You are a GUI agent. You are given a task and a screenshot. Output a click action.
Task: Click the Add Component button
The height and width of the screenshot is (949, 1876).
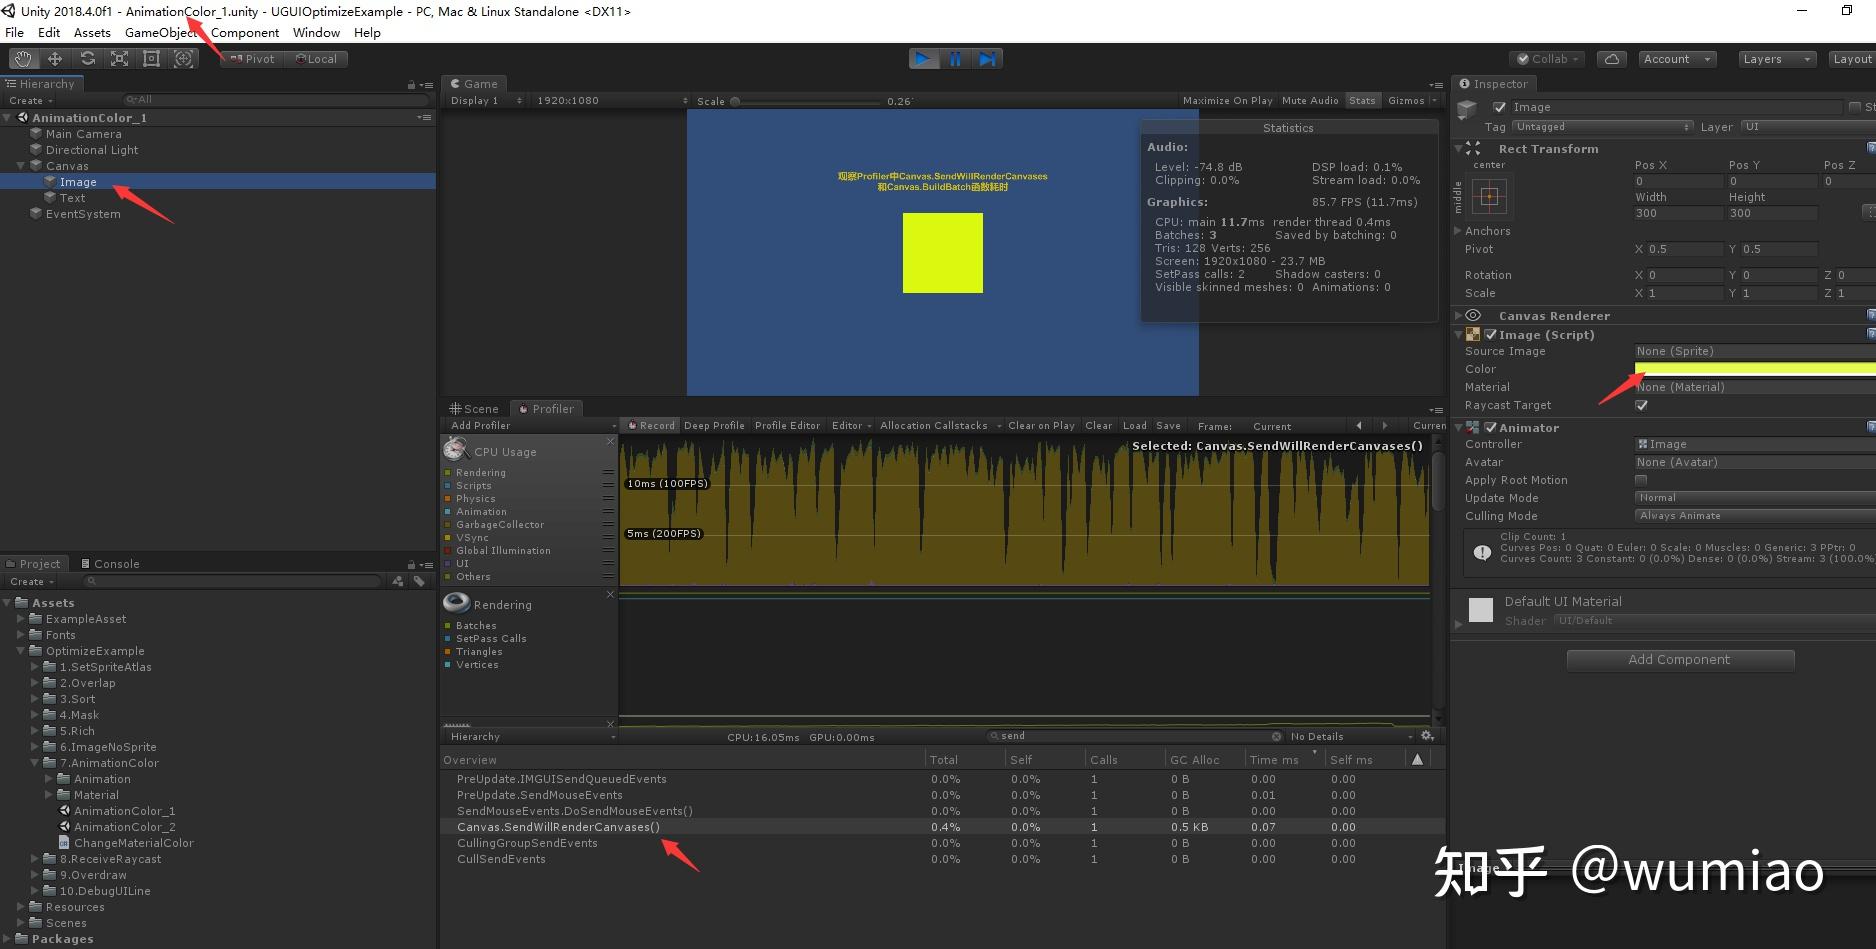pyautogui.click(x=1679, y=660)
